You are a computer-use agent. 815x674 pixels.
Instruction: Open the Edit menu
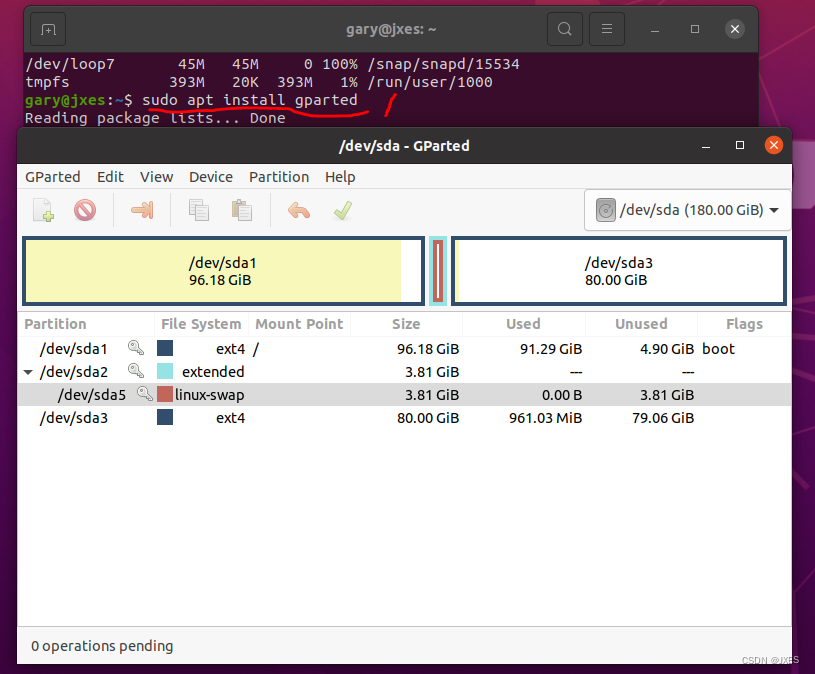110,177
